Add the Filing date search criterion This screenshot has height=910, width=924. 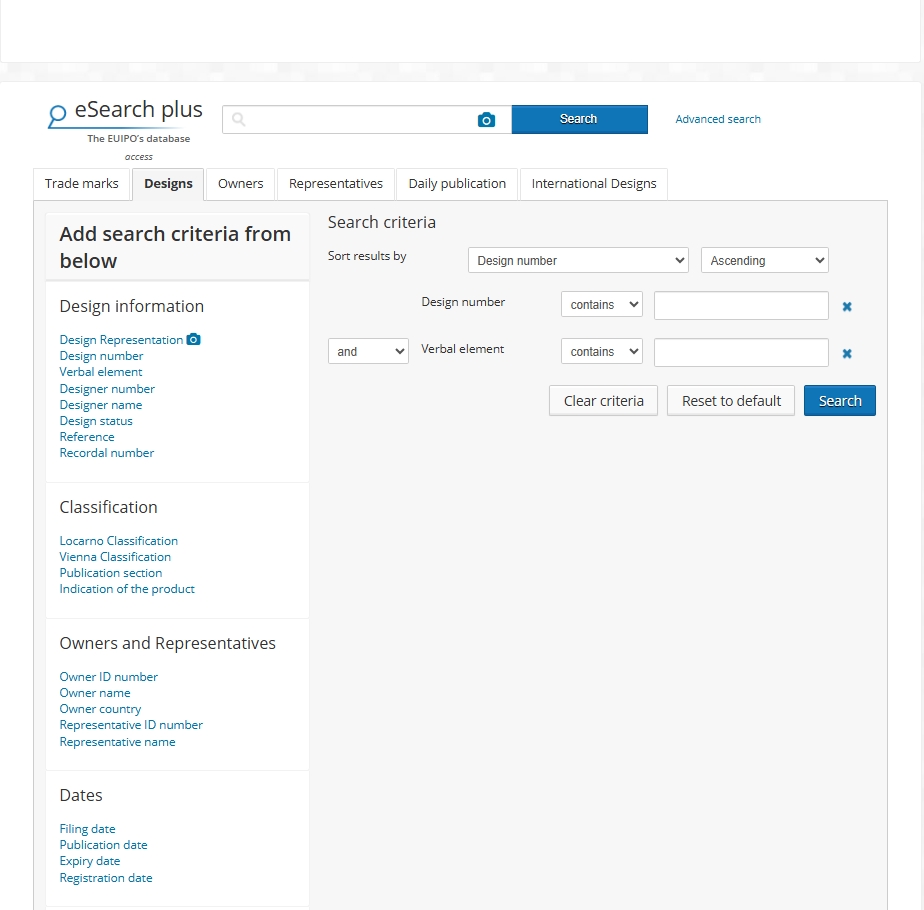[x=87, y=829]
